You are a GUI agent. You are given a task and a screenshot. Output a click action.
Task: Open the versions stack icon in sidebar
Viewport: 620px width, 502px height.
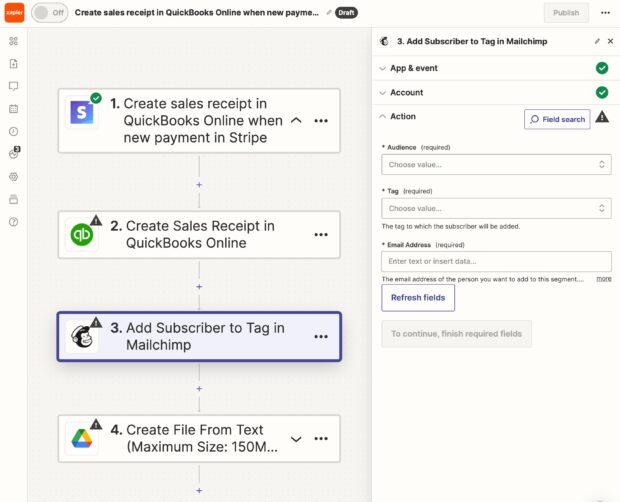[x=13, y=199]
